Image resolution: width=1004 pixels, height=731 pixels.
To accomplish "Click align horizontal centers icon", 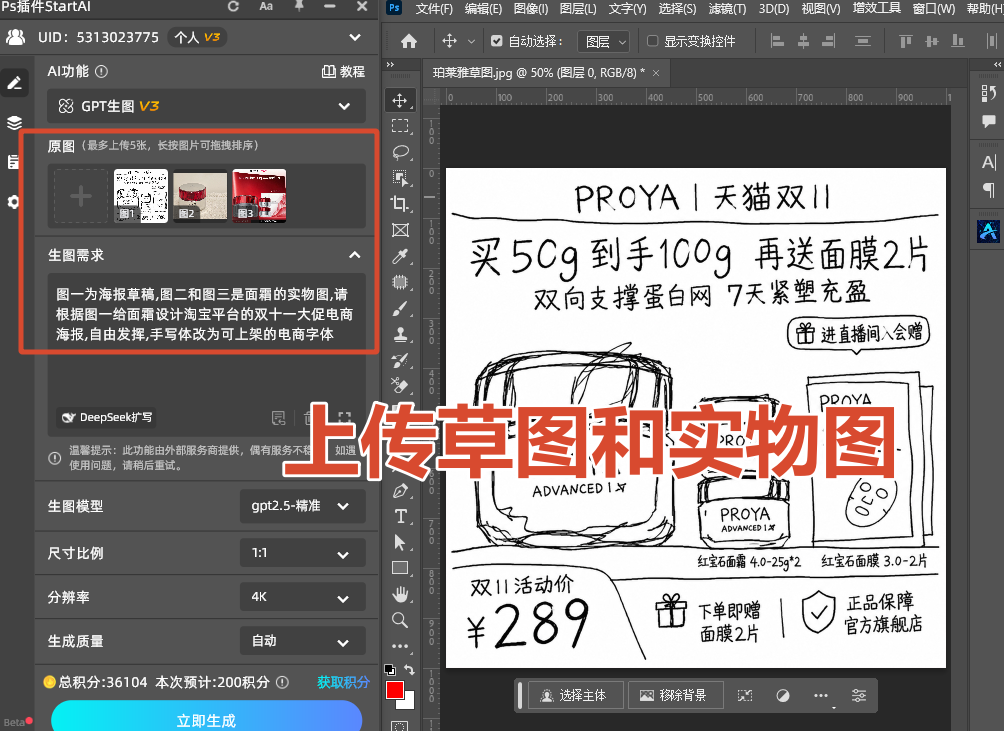I will 803,42.
